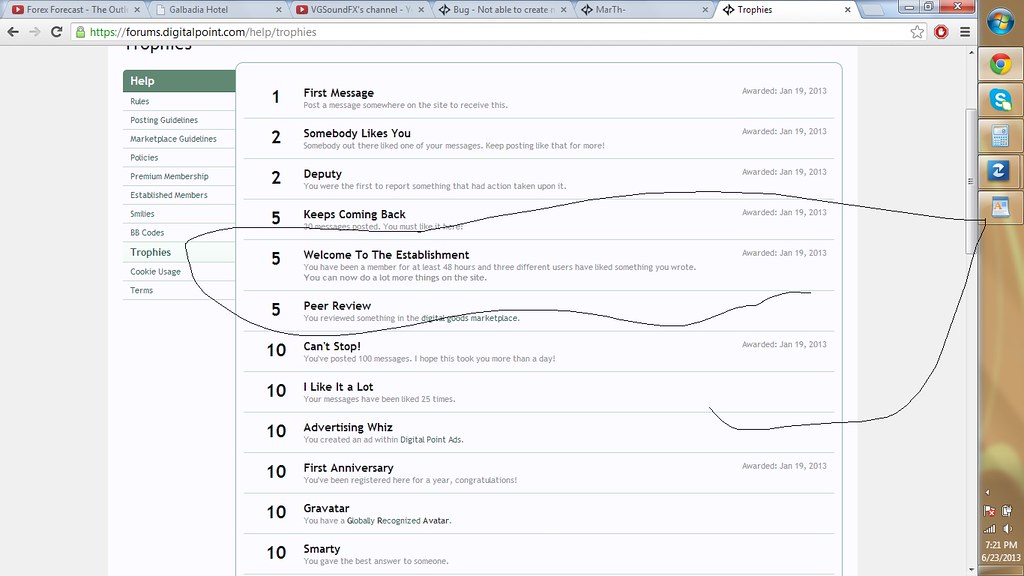Follow the Globally Recognized Avatar link

tap(398, 520)
